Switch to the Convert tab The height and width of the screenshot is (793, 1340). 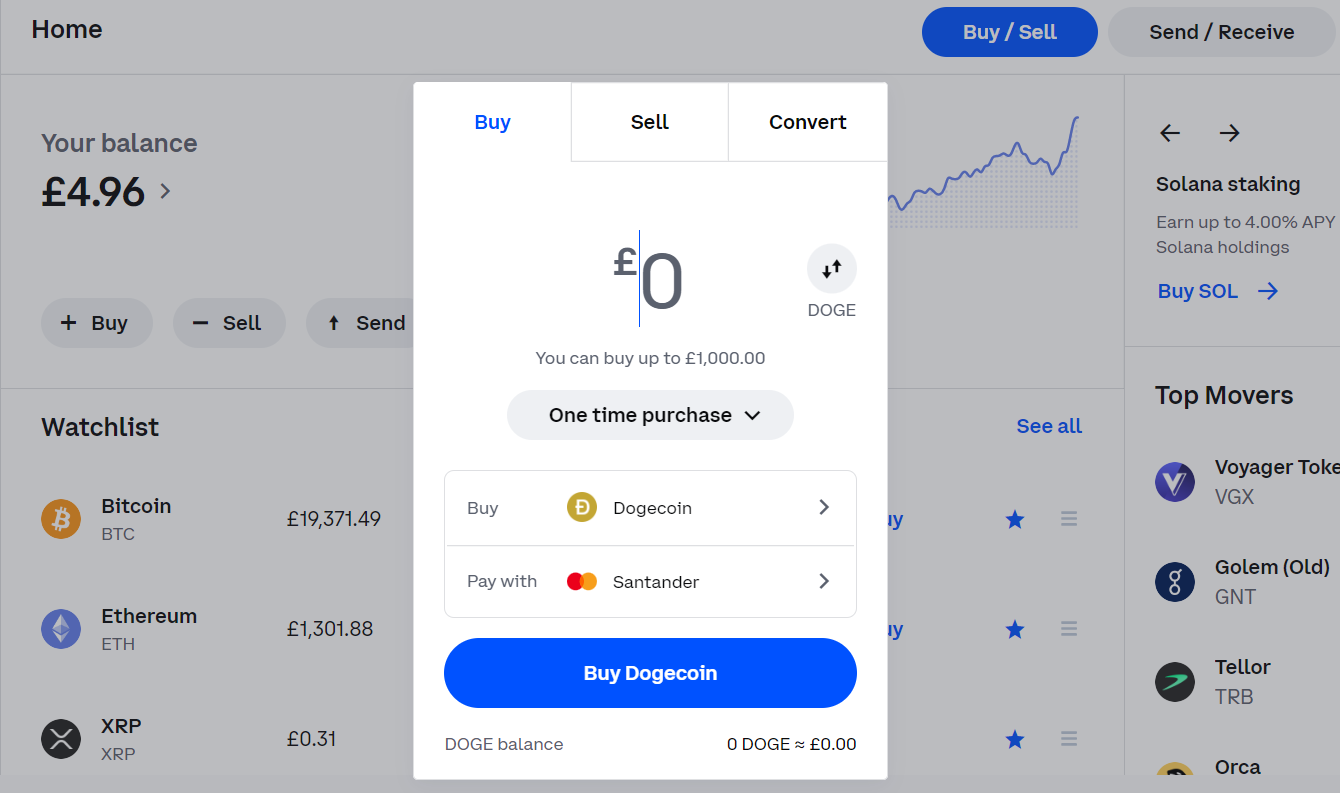pyautogui.click(x=807, y=121)
